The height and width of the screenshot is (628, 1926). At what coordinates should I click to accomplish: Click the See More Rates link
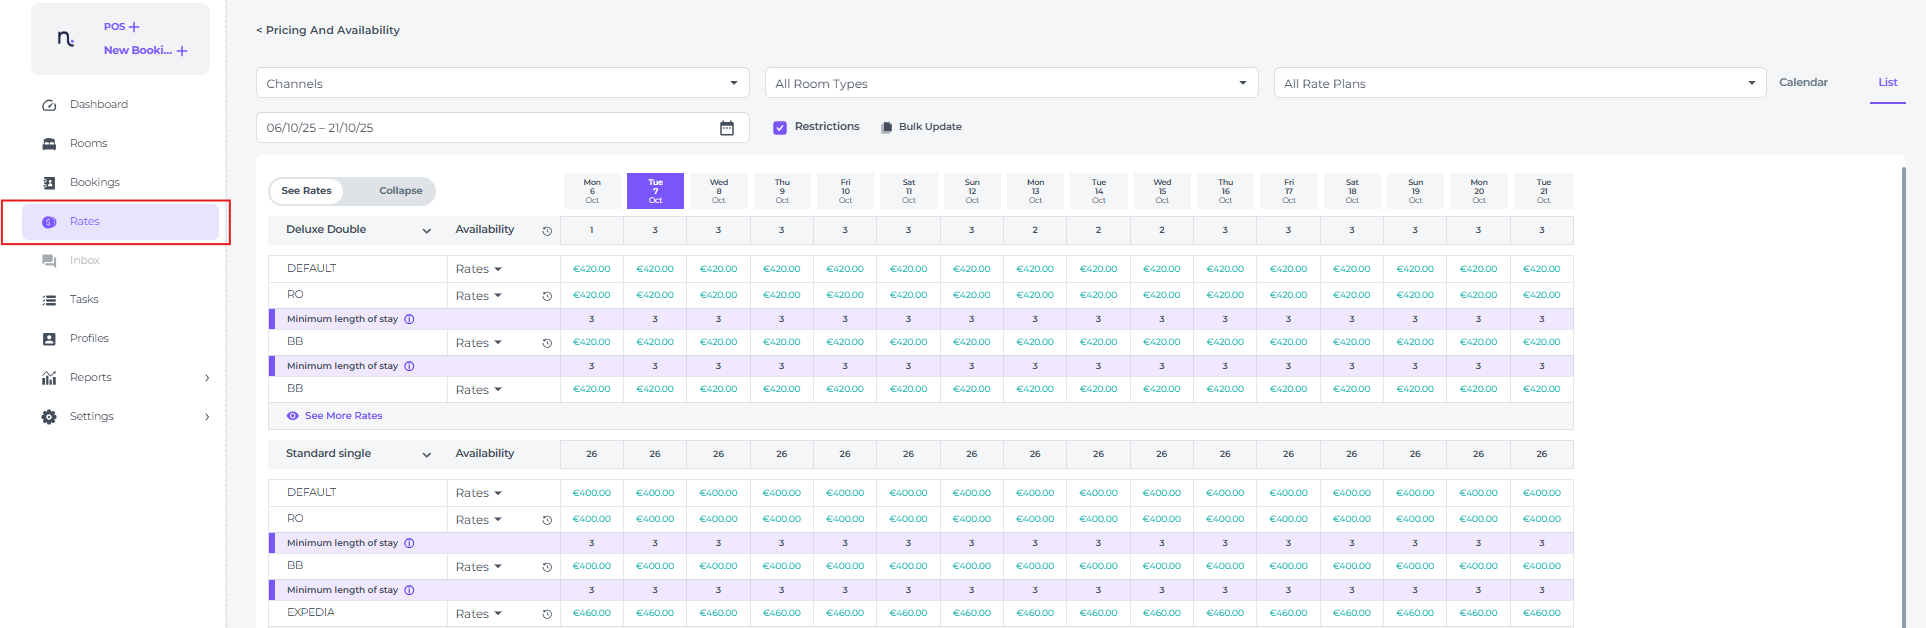[x=342, y=416]
